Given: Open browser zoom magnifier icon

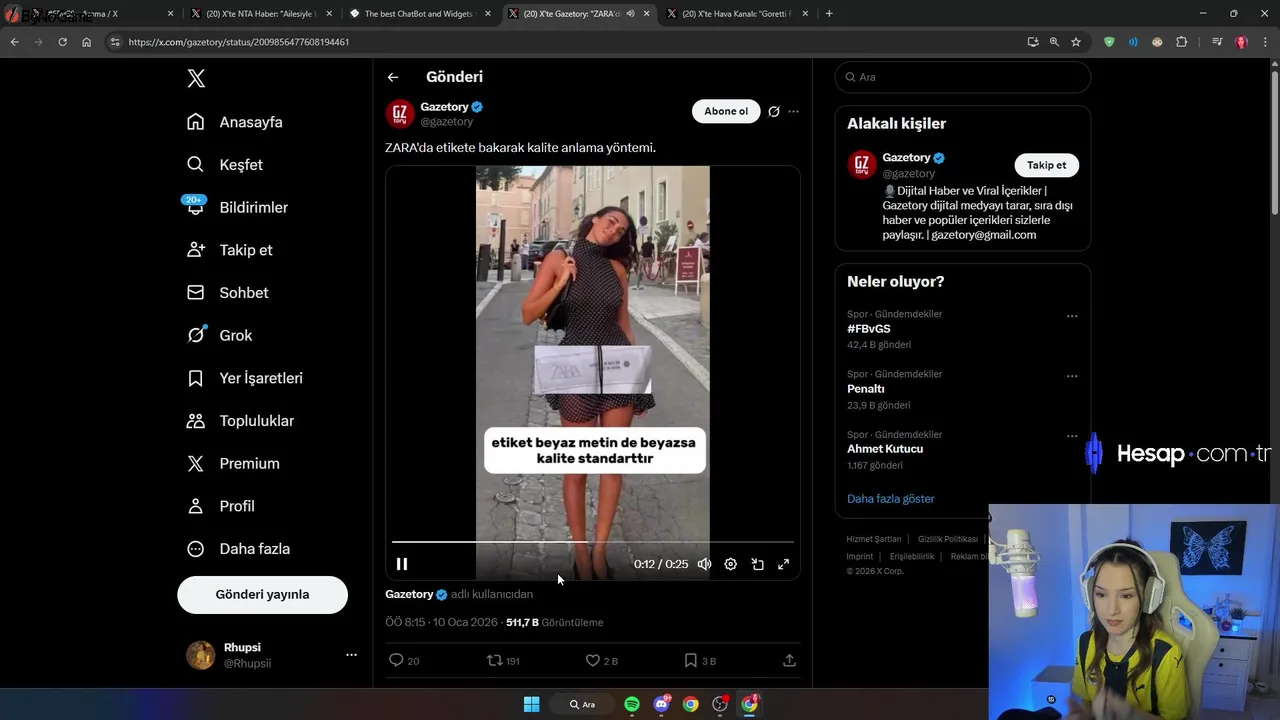Looking at the screenshot, I should pyautogui.click(x=1054, y=42).
